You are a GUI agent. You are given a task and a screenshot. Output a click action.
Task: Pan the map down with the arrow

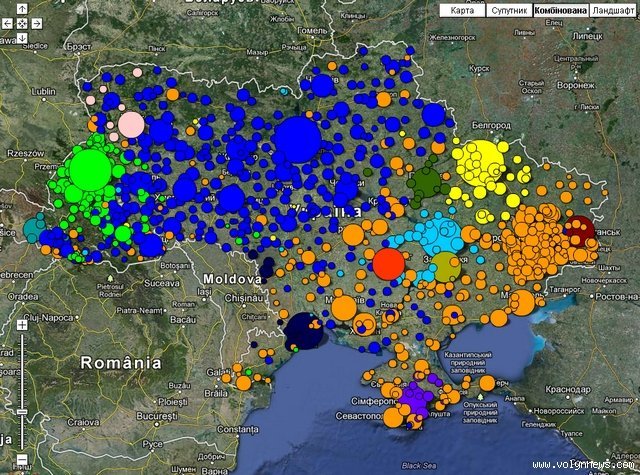point(22,38)
